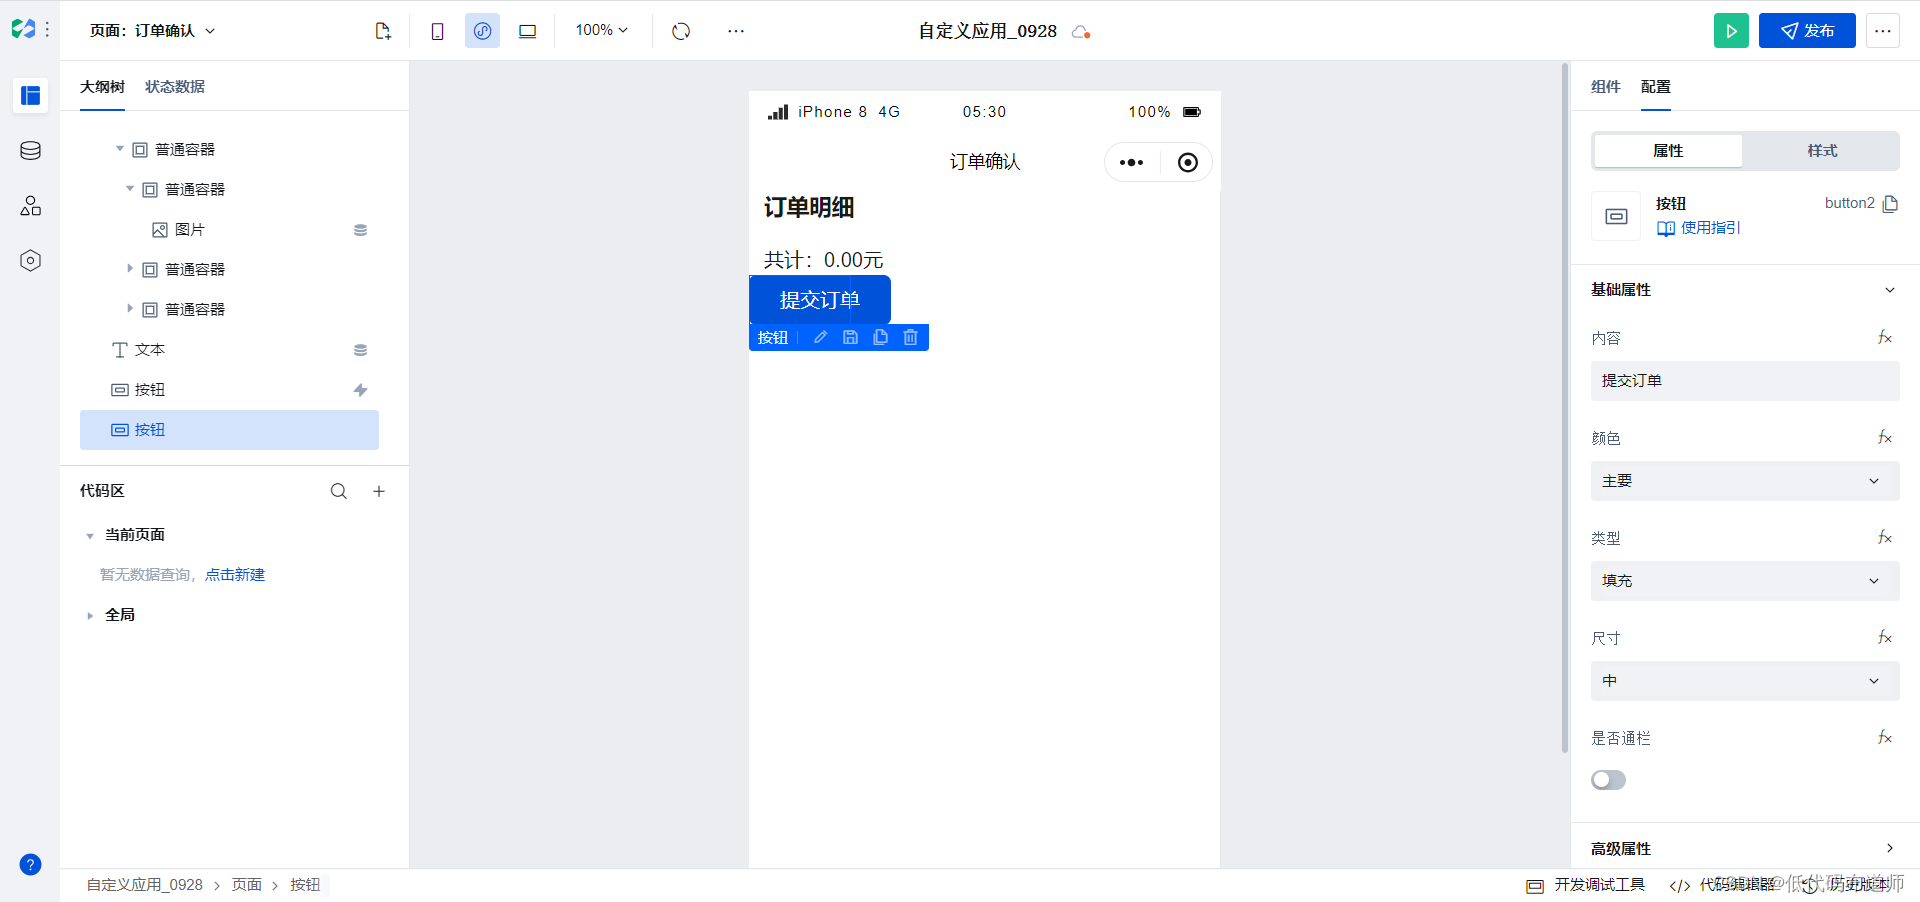Select the 属性 segment tab

tap(1668, 151)
